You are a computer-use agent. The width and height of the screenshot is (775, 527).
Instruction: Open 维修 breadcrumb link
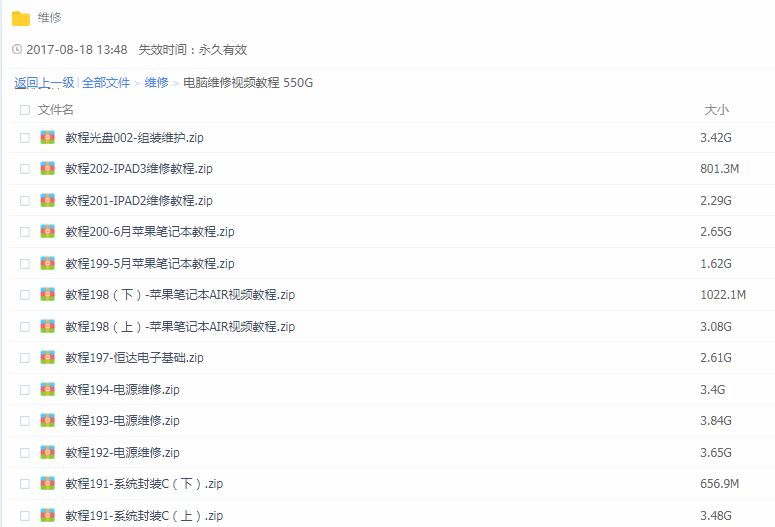(x=156, y=83)
